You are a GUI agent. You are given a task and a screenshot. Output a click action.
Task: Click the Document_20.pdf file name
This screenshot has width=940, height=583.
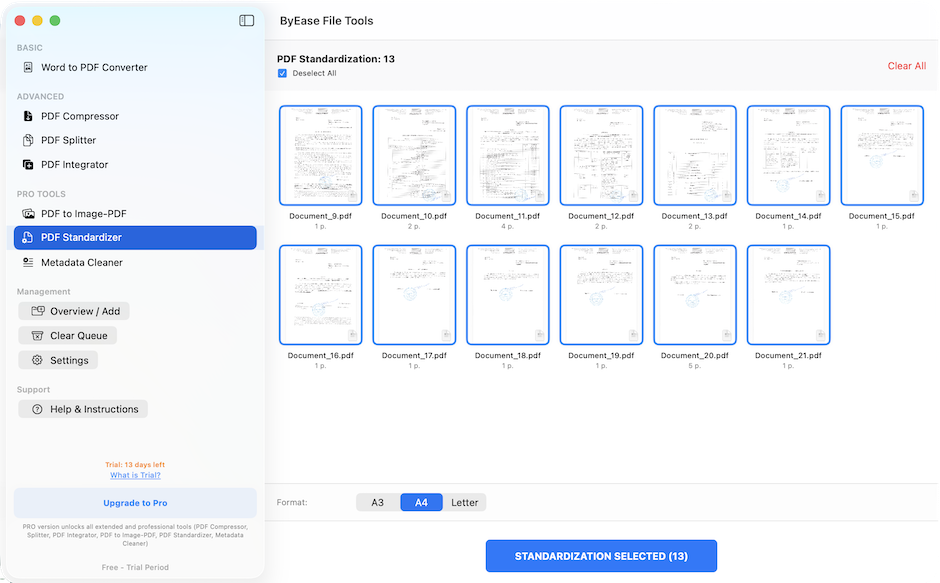695,355
